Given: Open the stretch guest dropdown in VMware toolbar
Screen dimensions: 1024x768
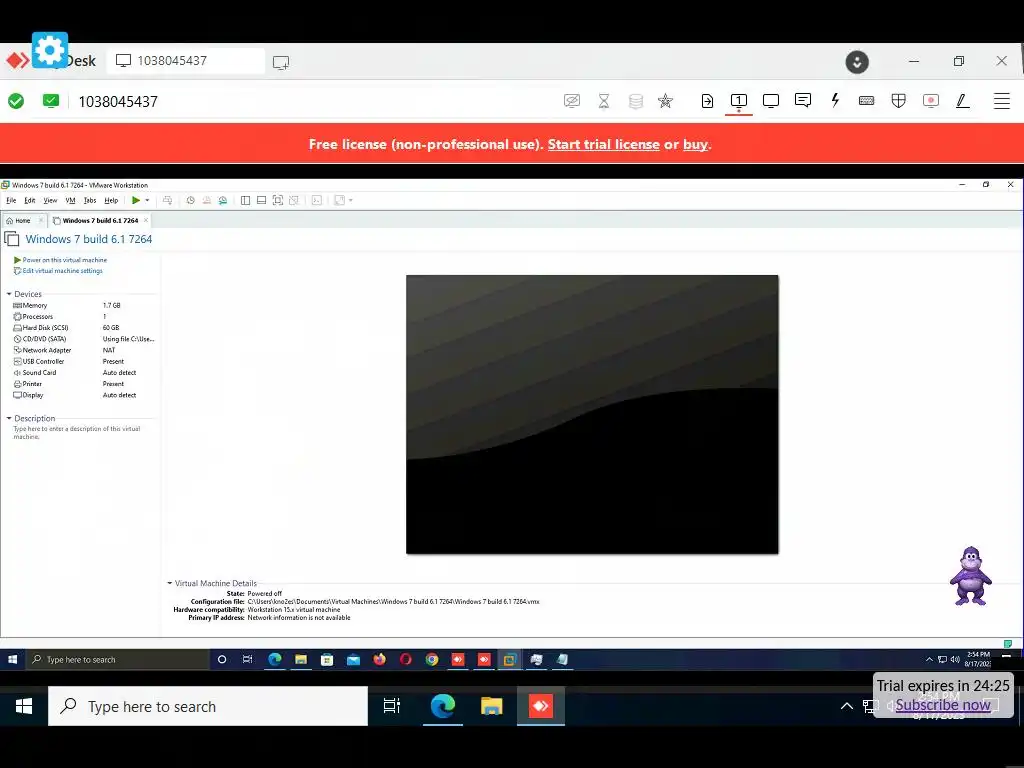Looking at the screenshot, I should (x=351, y=200).
